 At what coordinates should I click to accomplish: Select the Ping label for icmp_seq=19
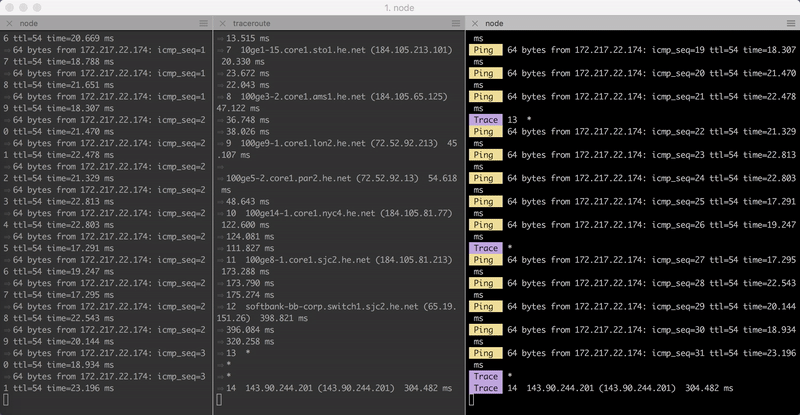tap(486, 50)
